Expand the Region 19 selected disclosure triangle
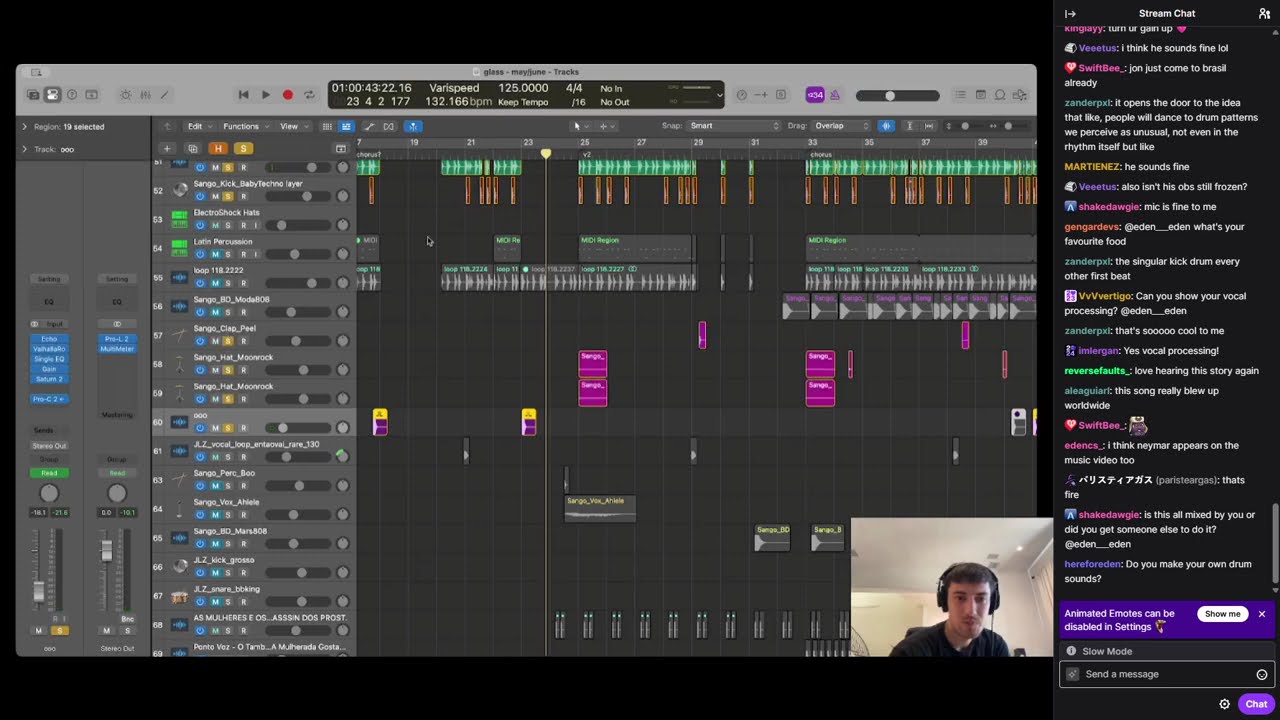The height and width of the screenshot is (720, 1280). tap(24, 127)
